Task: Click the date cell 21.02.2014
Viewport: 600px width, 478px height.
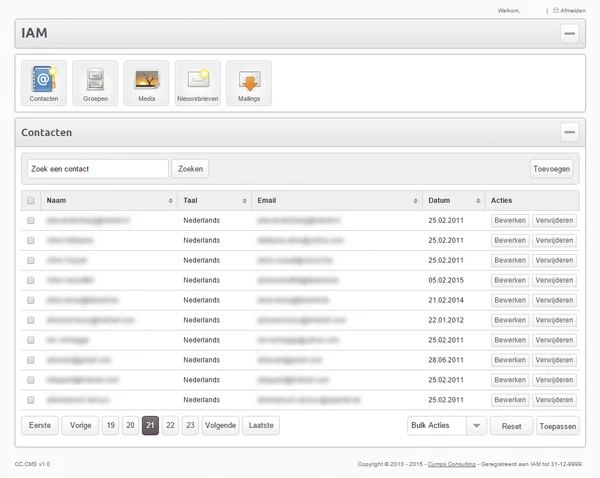Action: click(x=446, y=300)
